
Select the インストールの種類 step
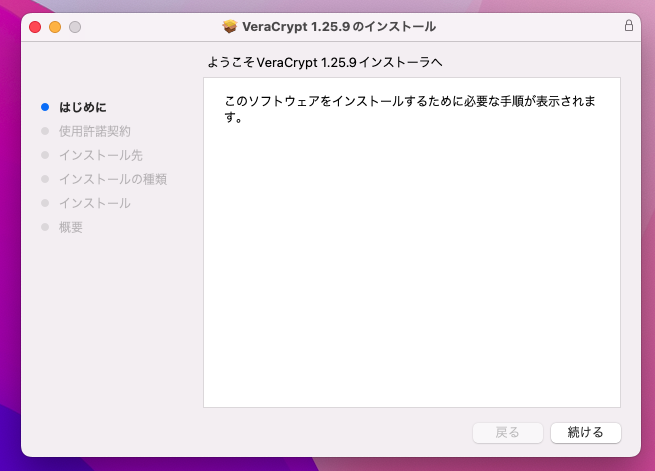112,179
